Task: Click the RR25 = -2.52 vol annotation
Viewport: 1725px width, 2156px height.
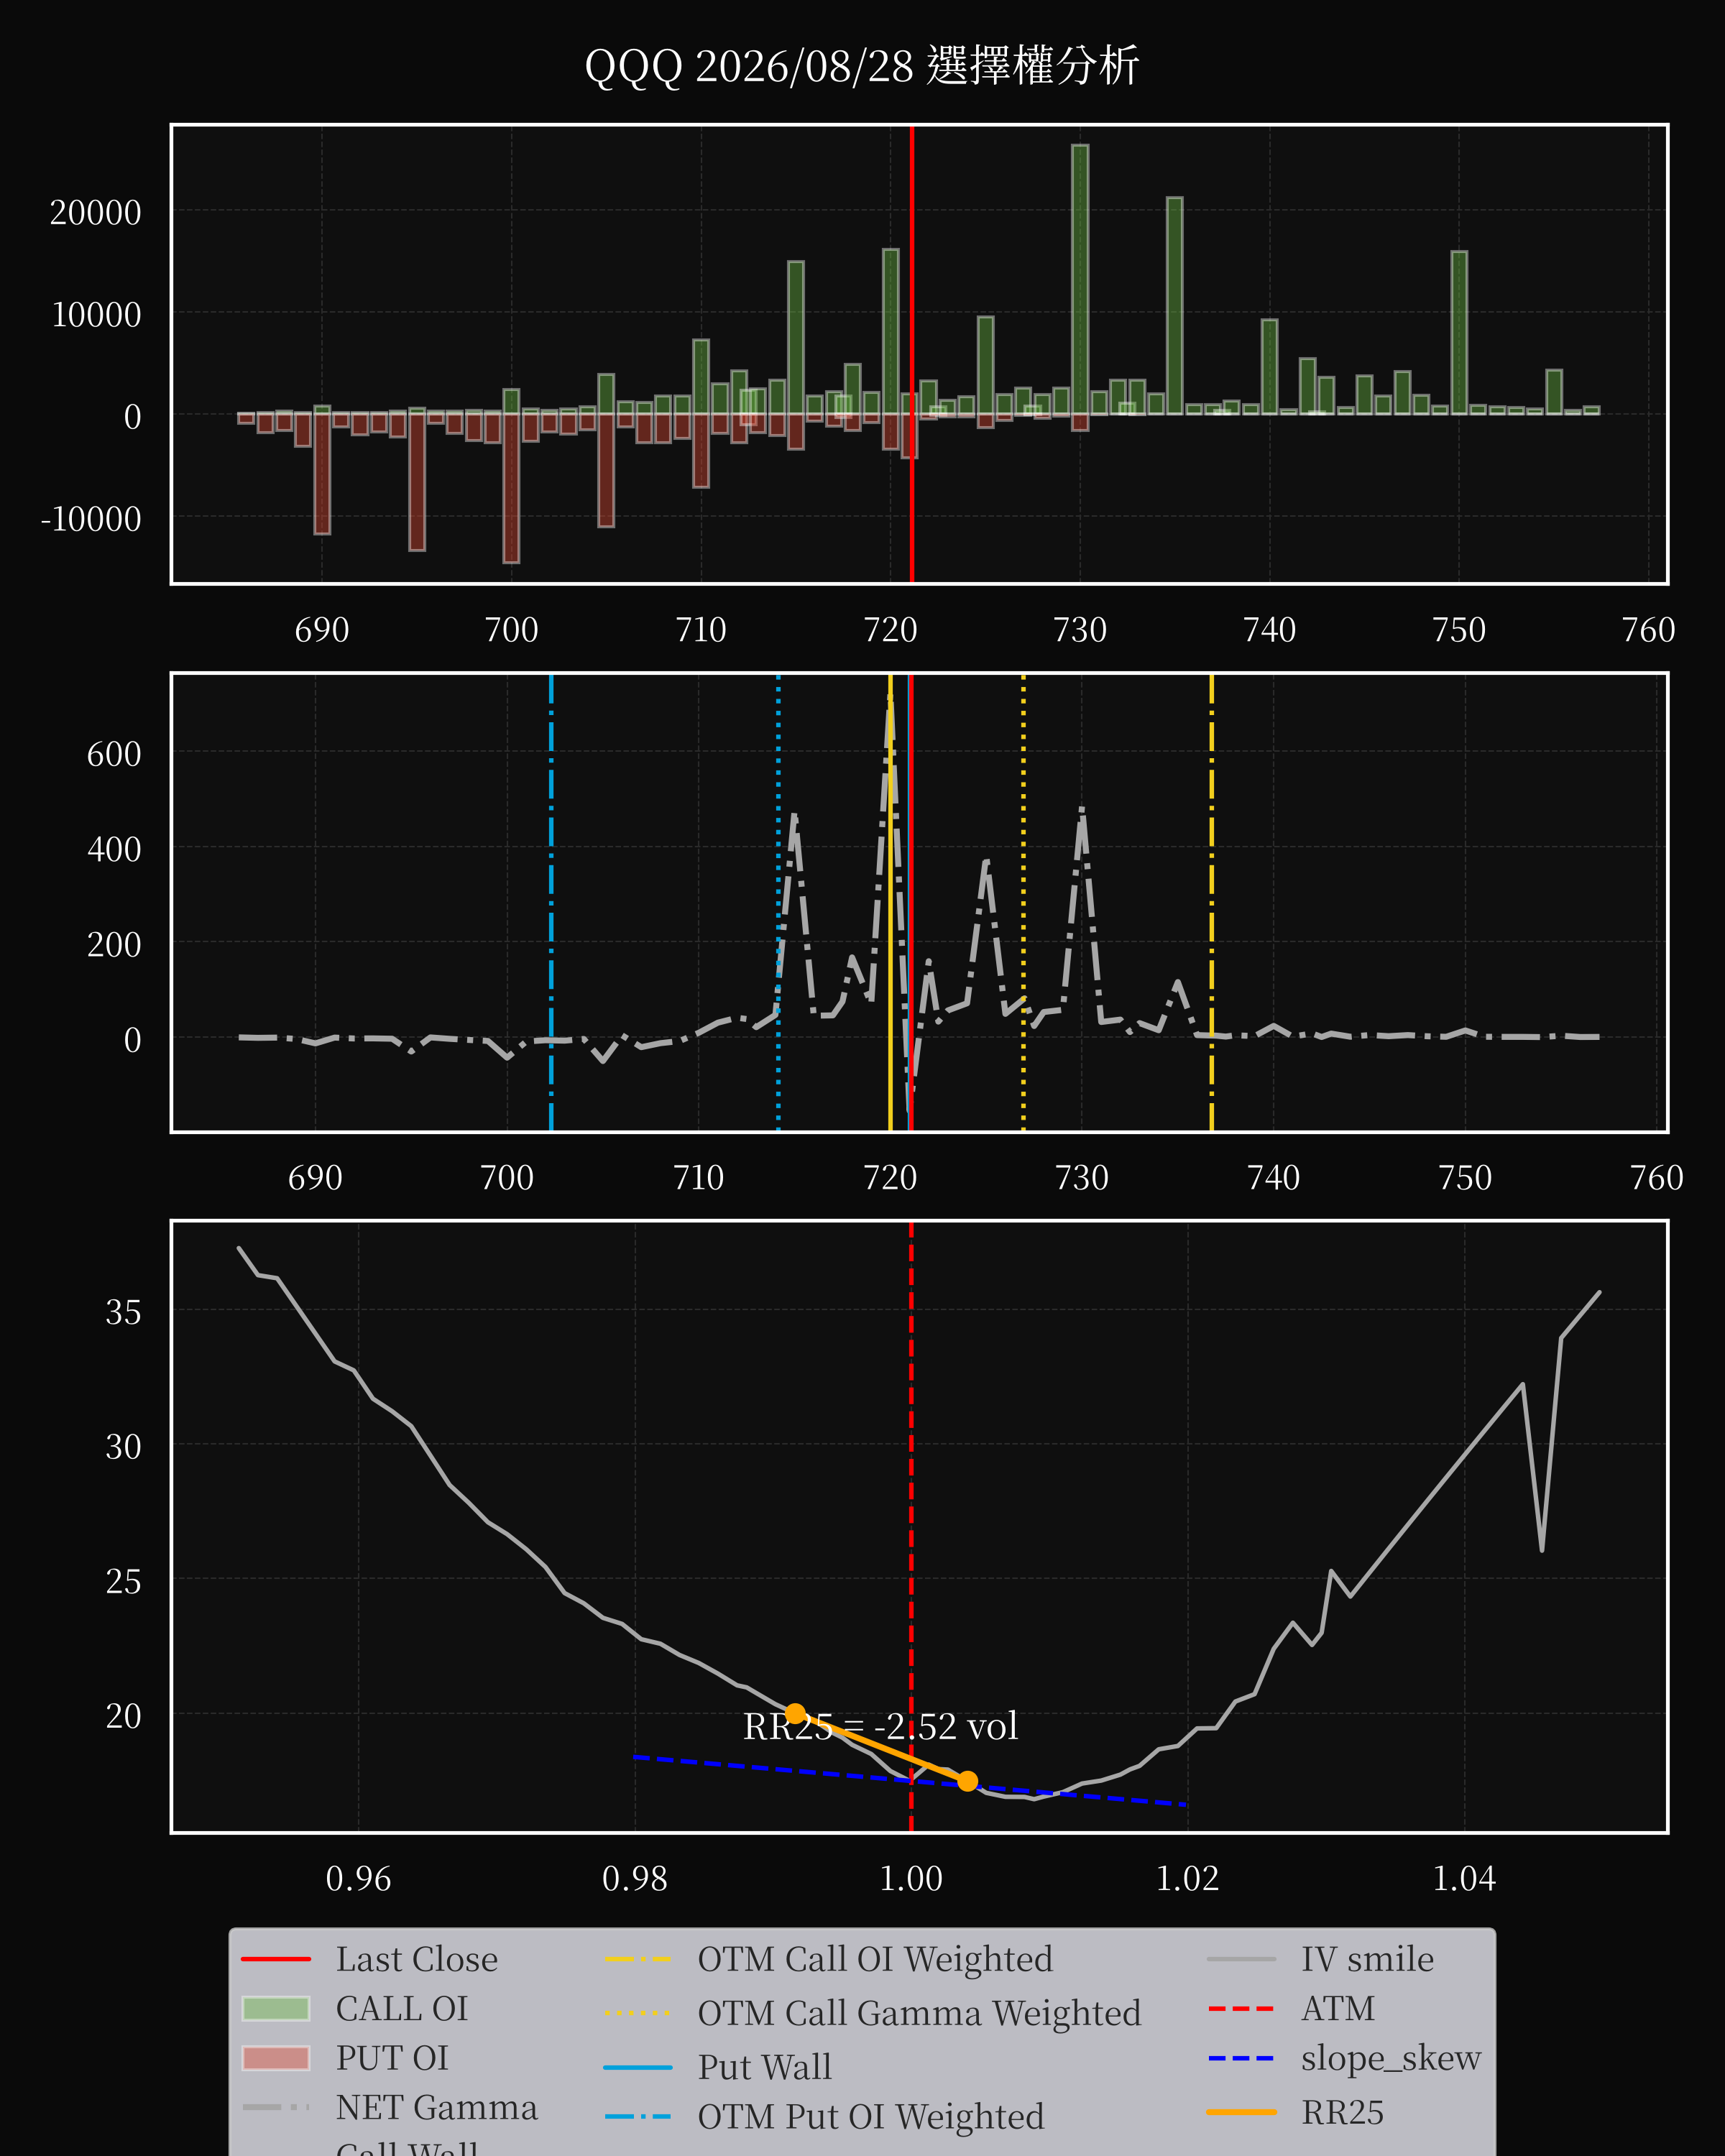Action: click(x=880, y=1726)
